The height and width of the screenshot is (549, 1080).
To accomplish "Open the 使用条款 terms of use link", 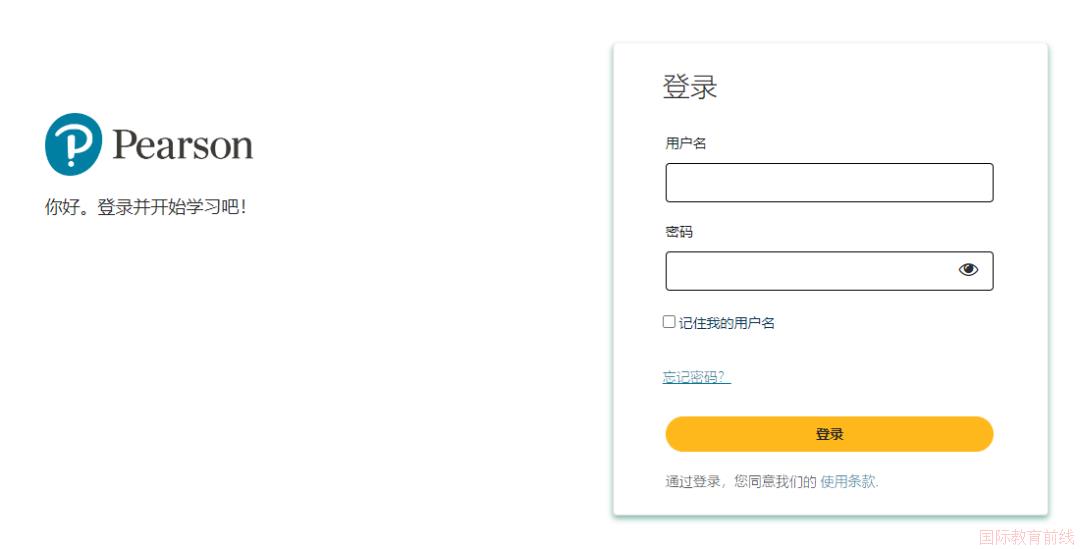I will [848, 481].
